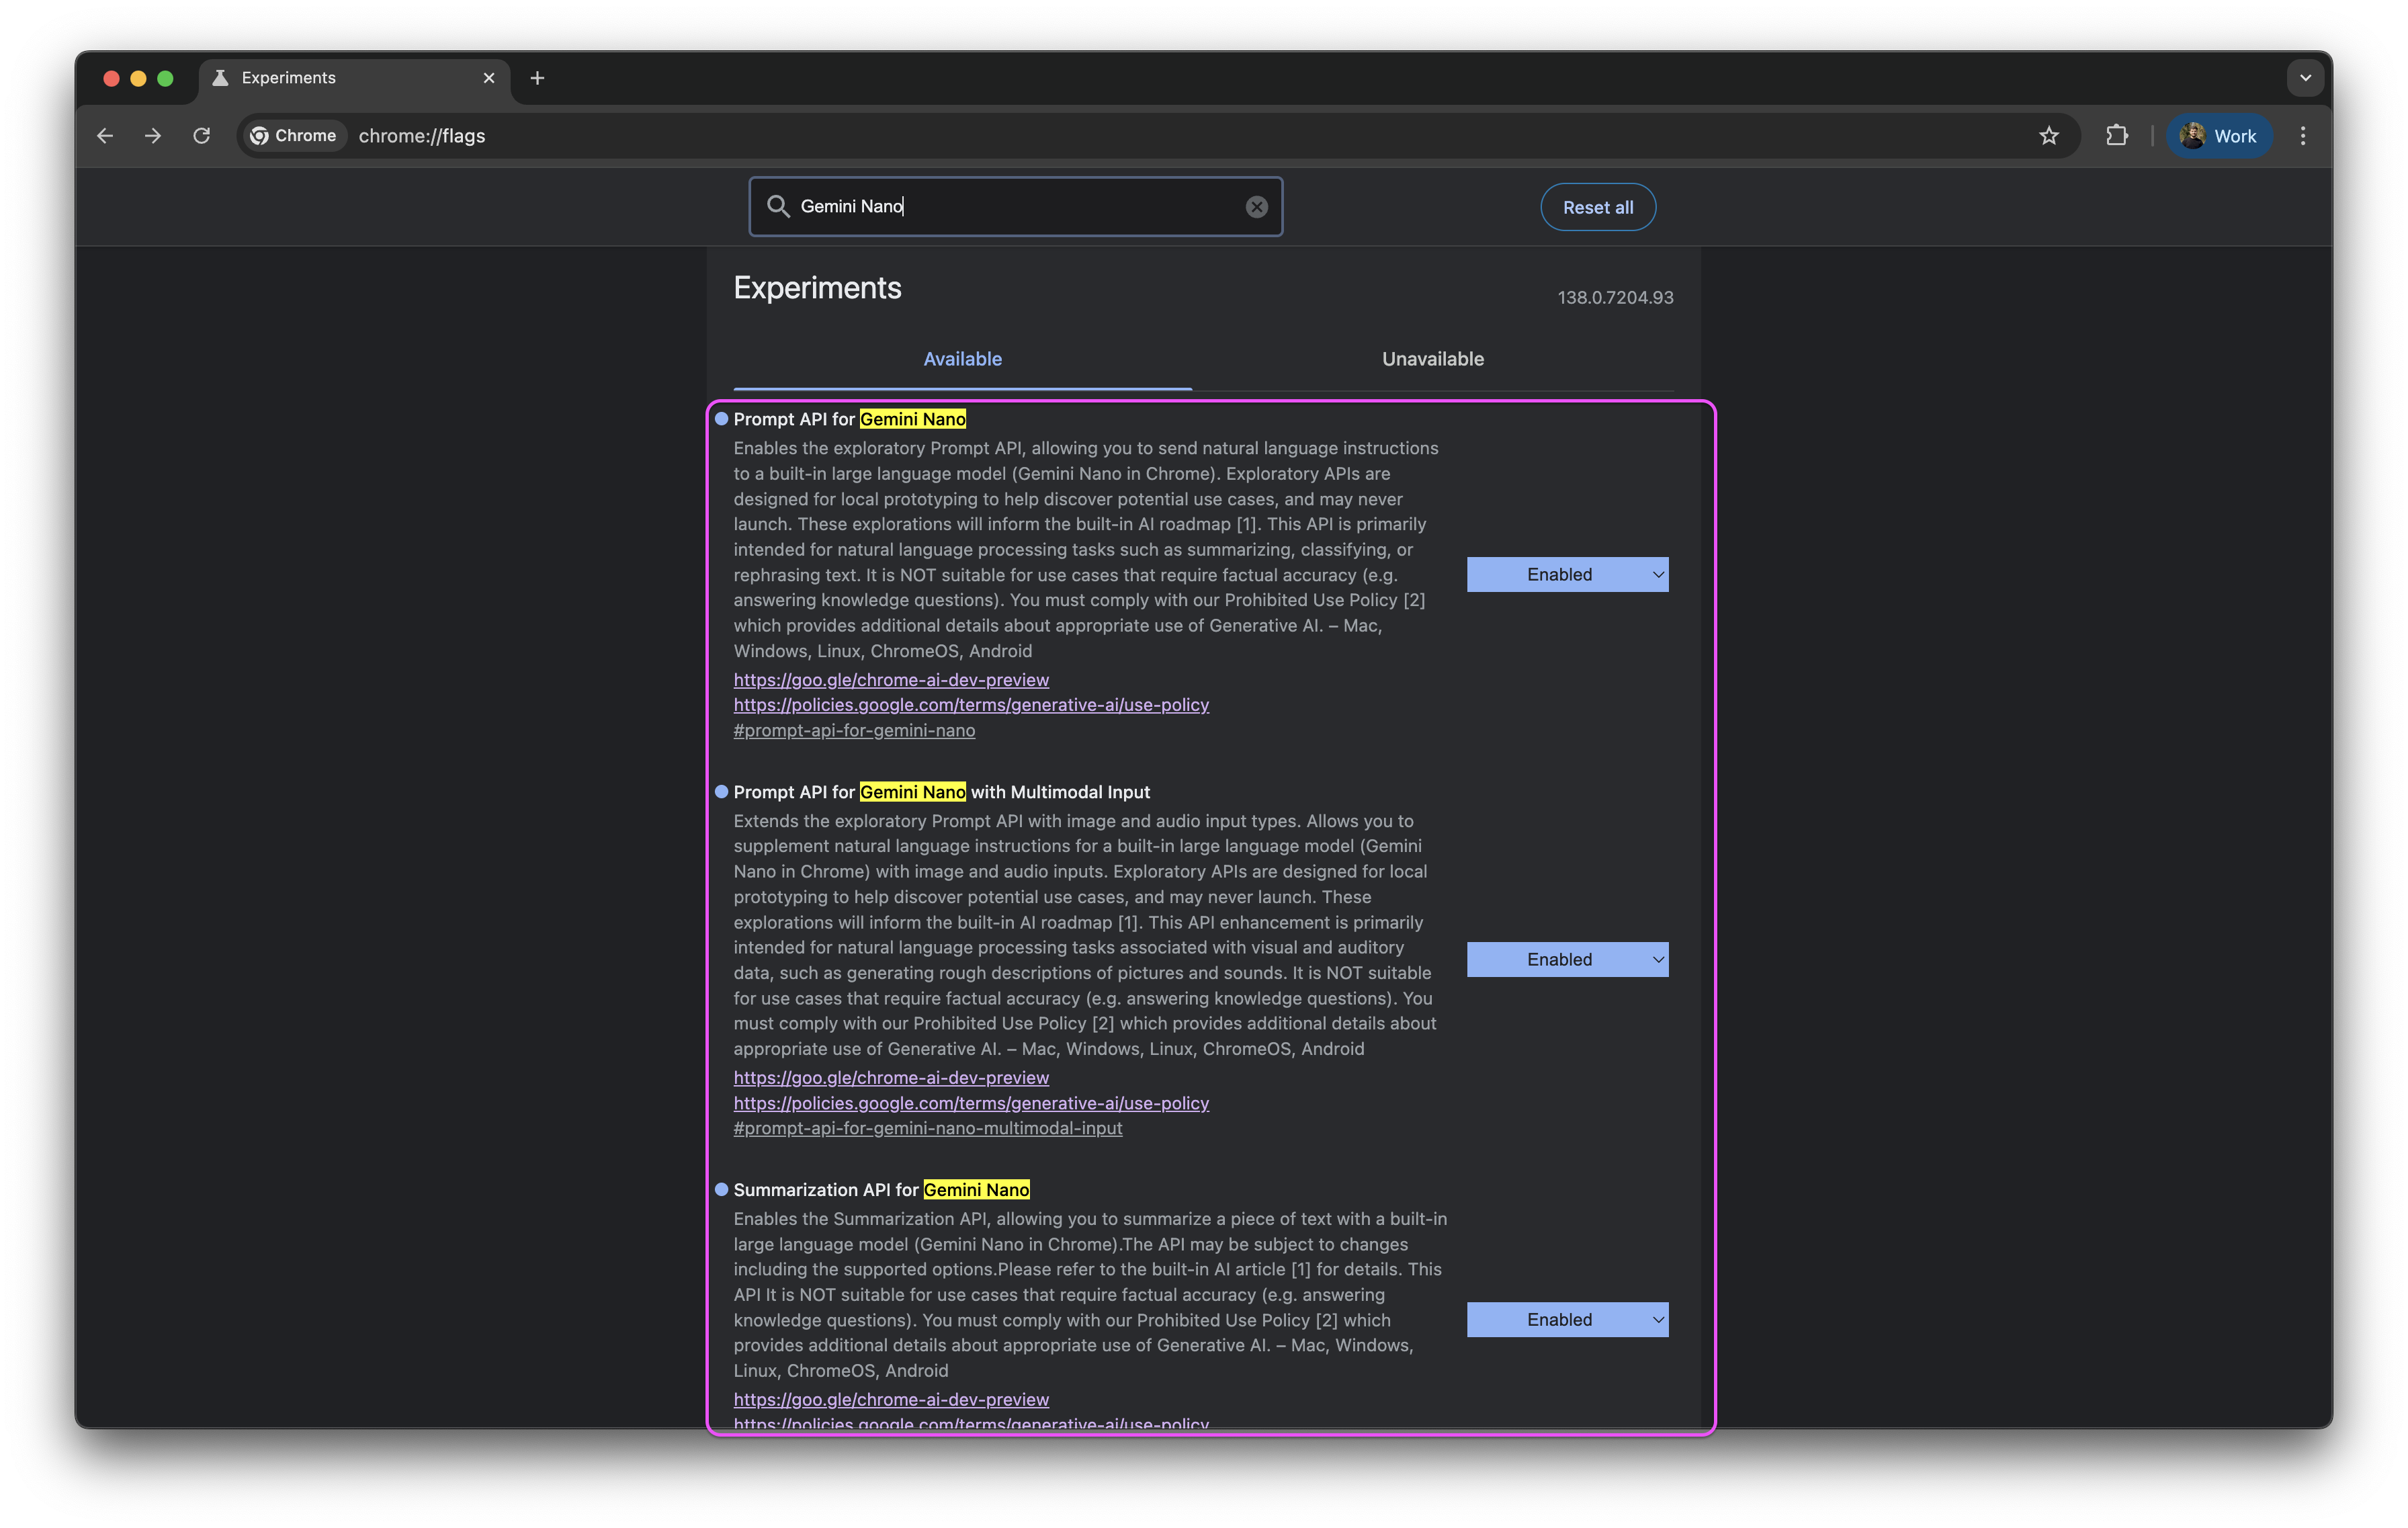Open use-policy link under Multimodal Input flag
Screen dimensions: 2408x1528
[971, 1103]
